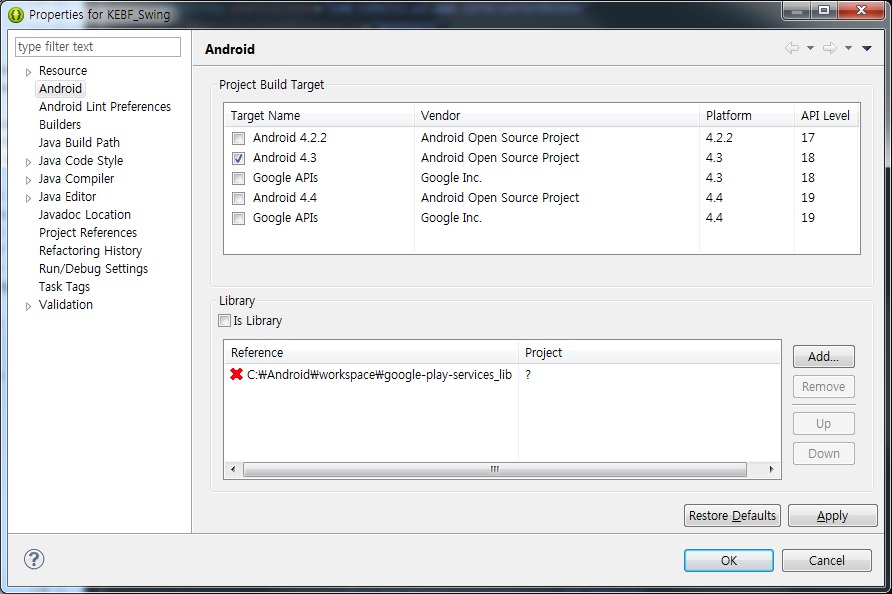The width and height of the screenshot is (892, 594).
Task: Click the Down button
Action: tap(824, 453)
